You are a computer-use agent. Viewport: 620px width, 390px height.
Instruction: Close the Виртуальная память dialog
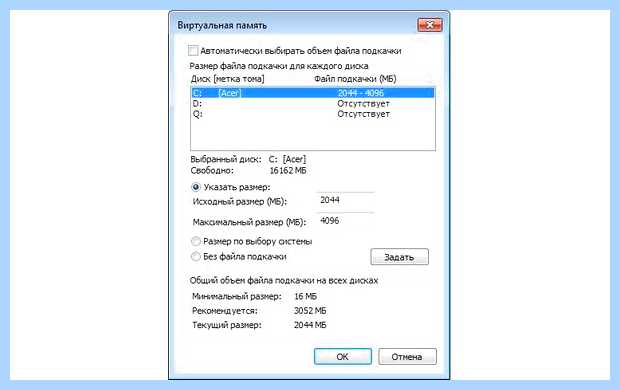point(429,25)
